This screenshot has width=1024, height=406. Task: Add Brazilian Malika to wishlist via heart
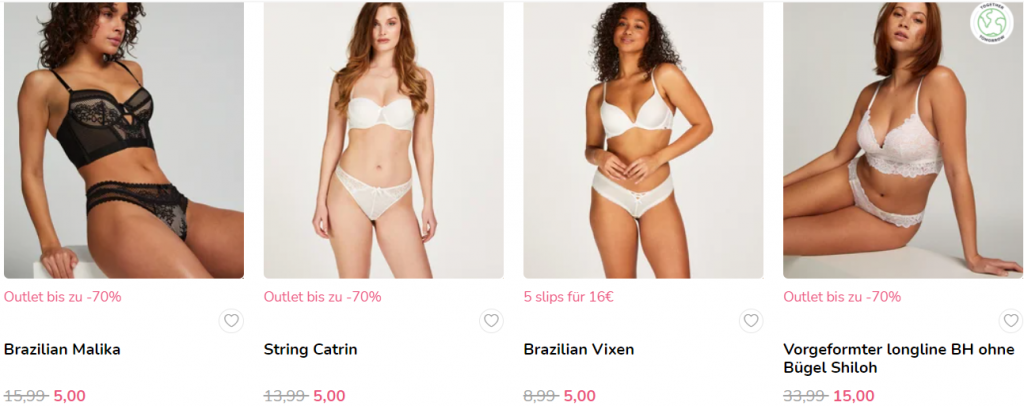click(x=231, y=320)
